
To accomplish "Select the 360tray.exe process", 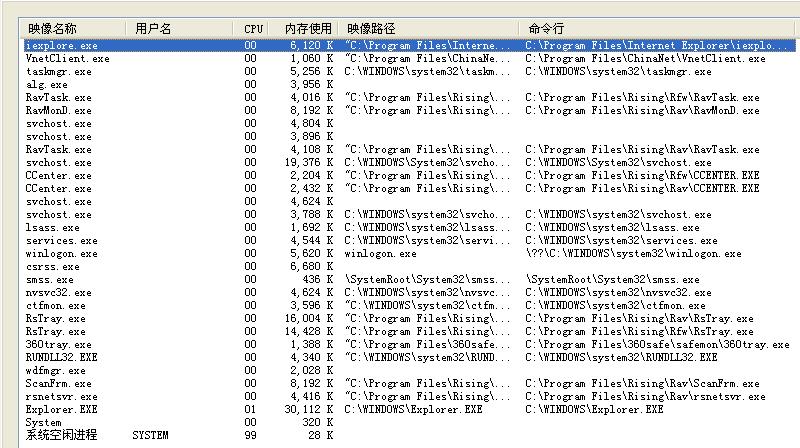I will [x=59, y=345].
